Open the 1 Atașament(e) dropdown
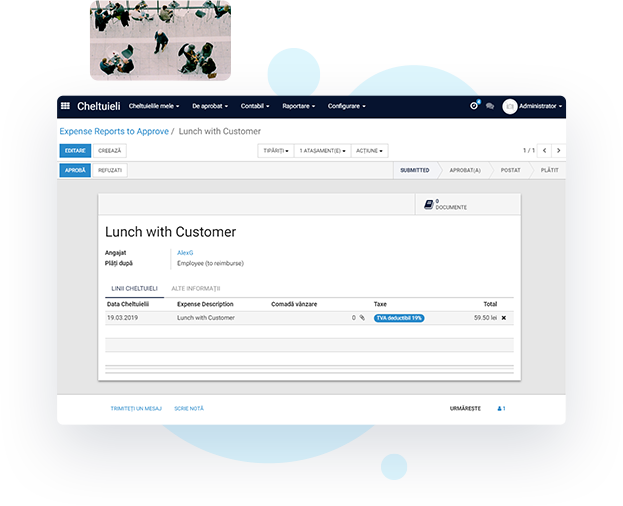This screenshot has height=506, width=623. pos(323,151)
